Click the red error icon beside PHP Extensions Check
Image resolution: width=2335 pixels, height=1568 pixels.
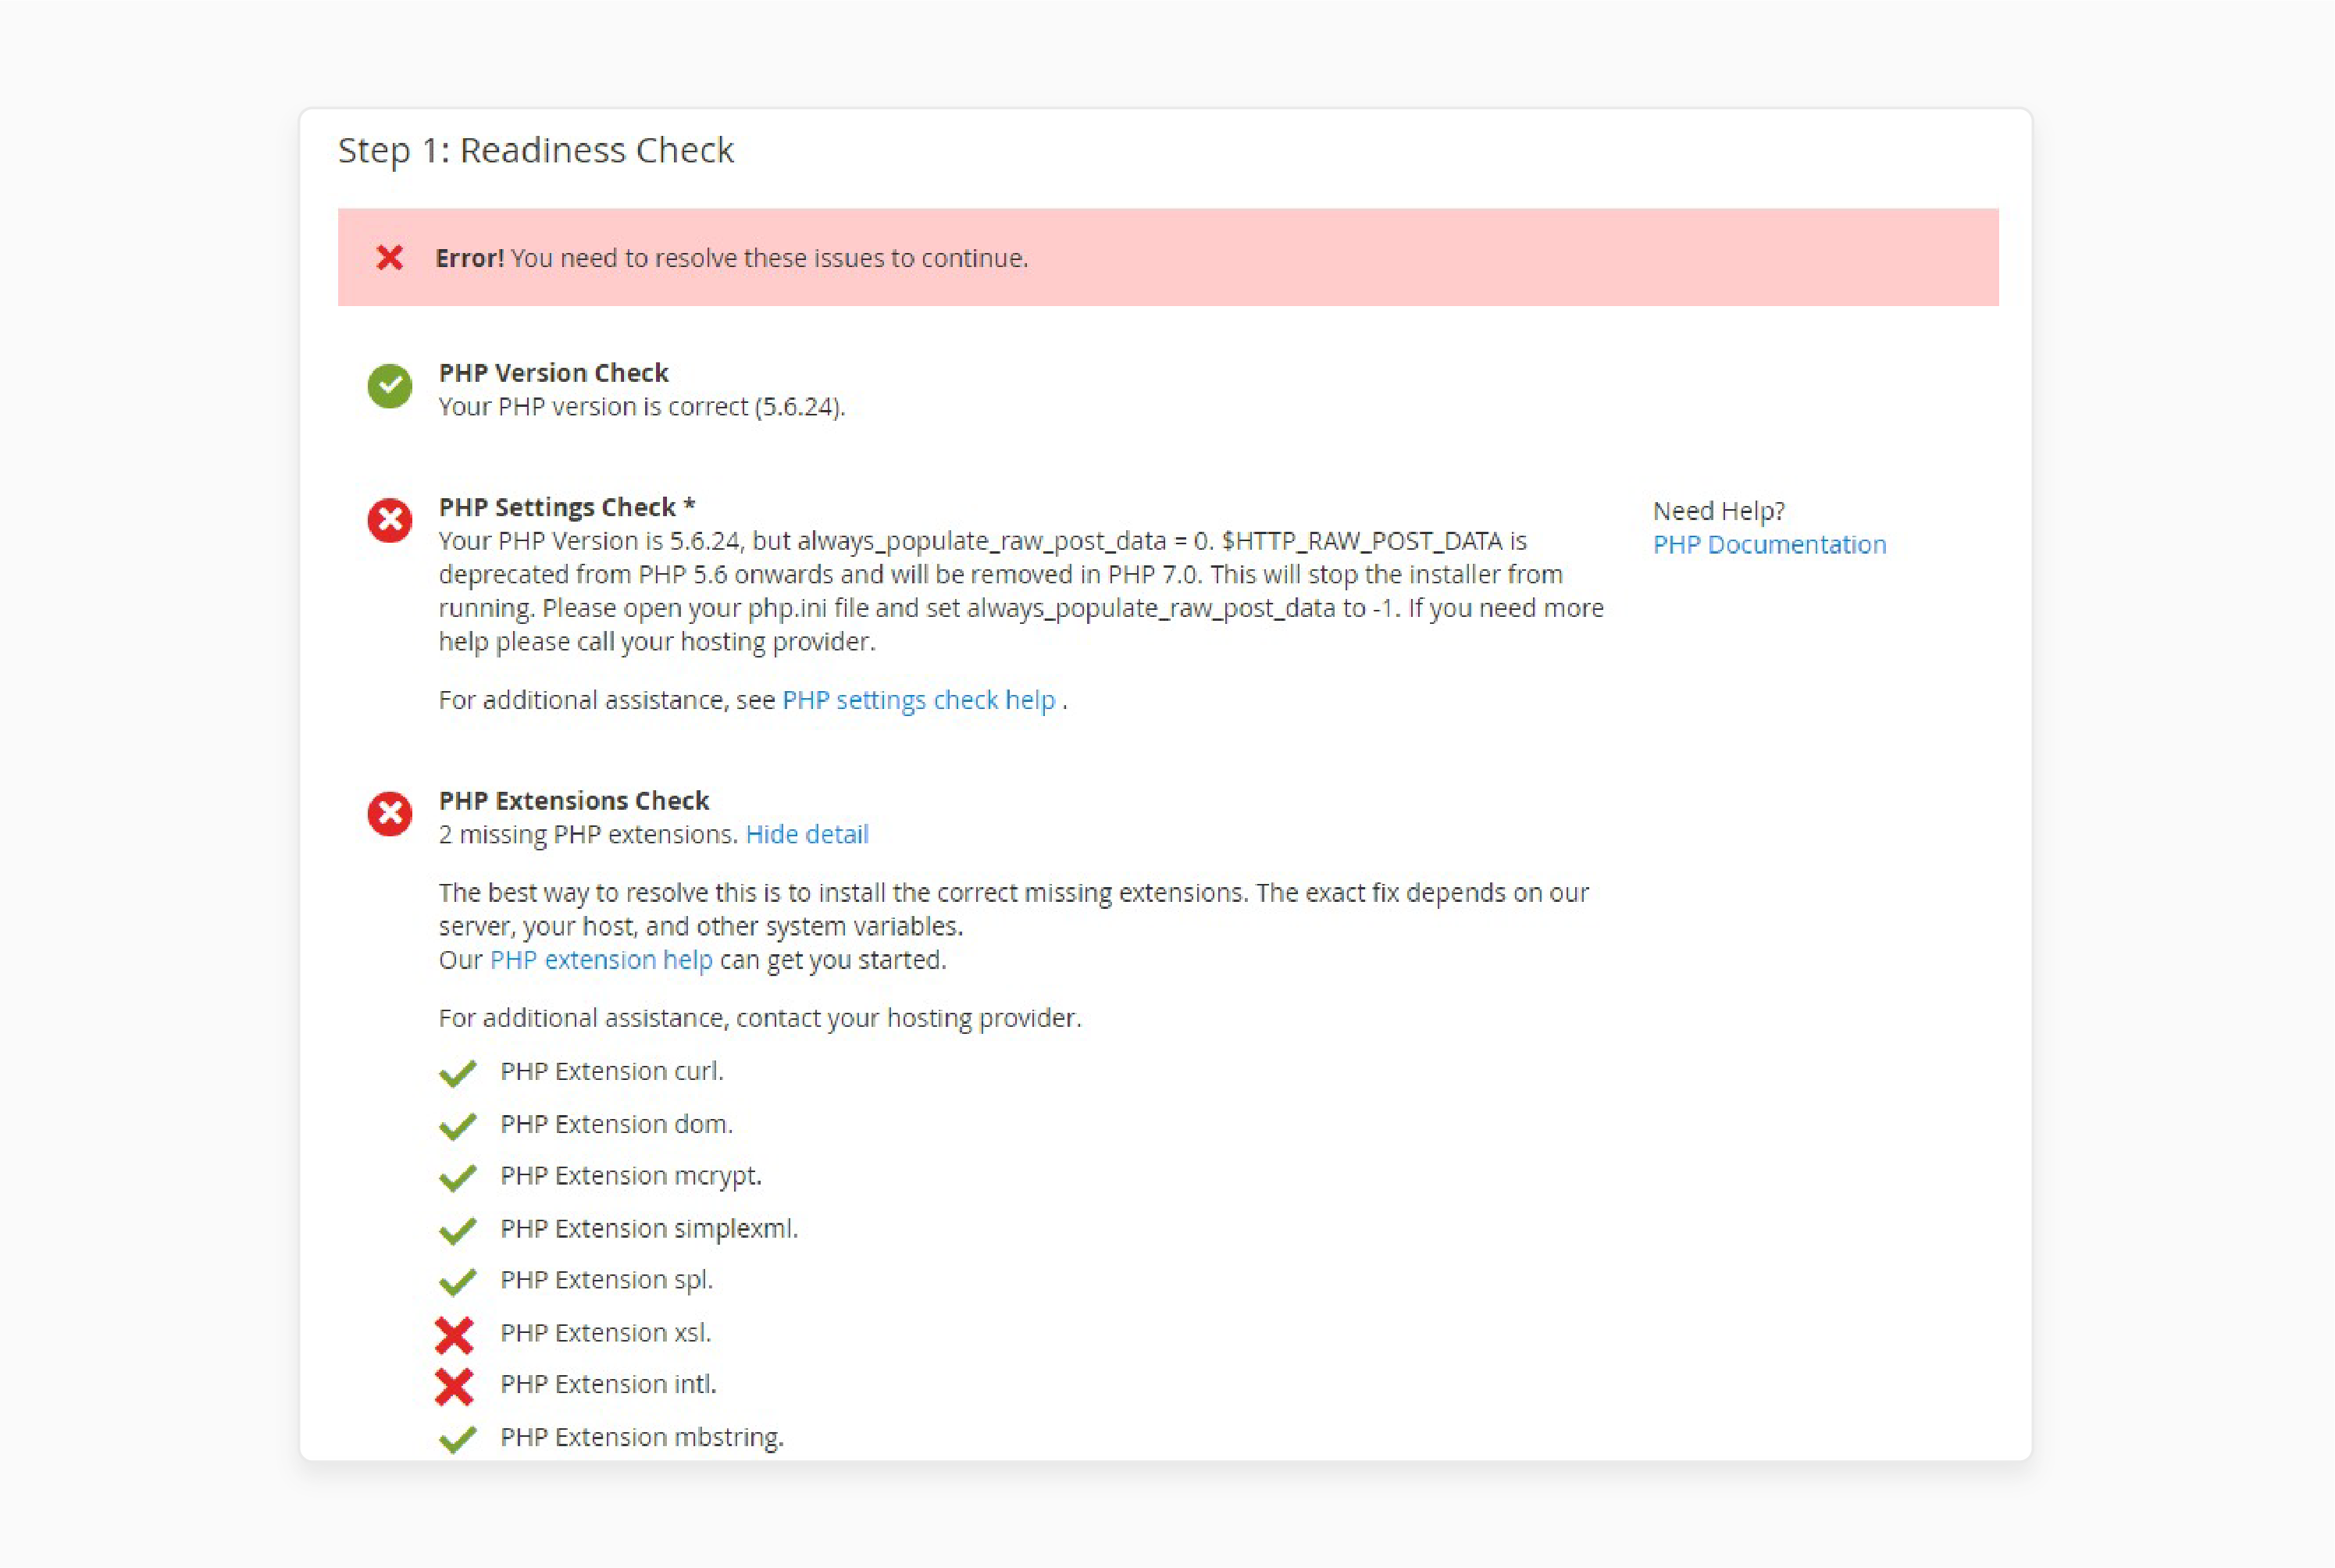click(x=390, y=814)
